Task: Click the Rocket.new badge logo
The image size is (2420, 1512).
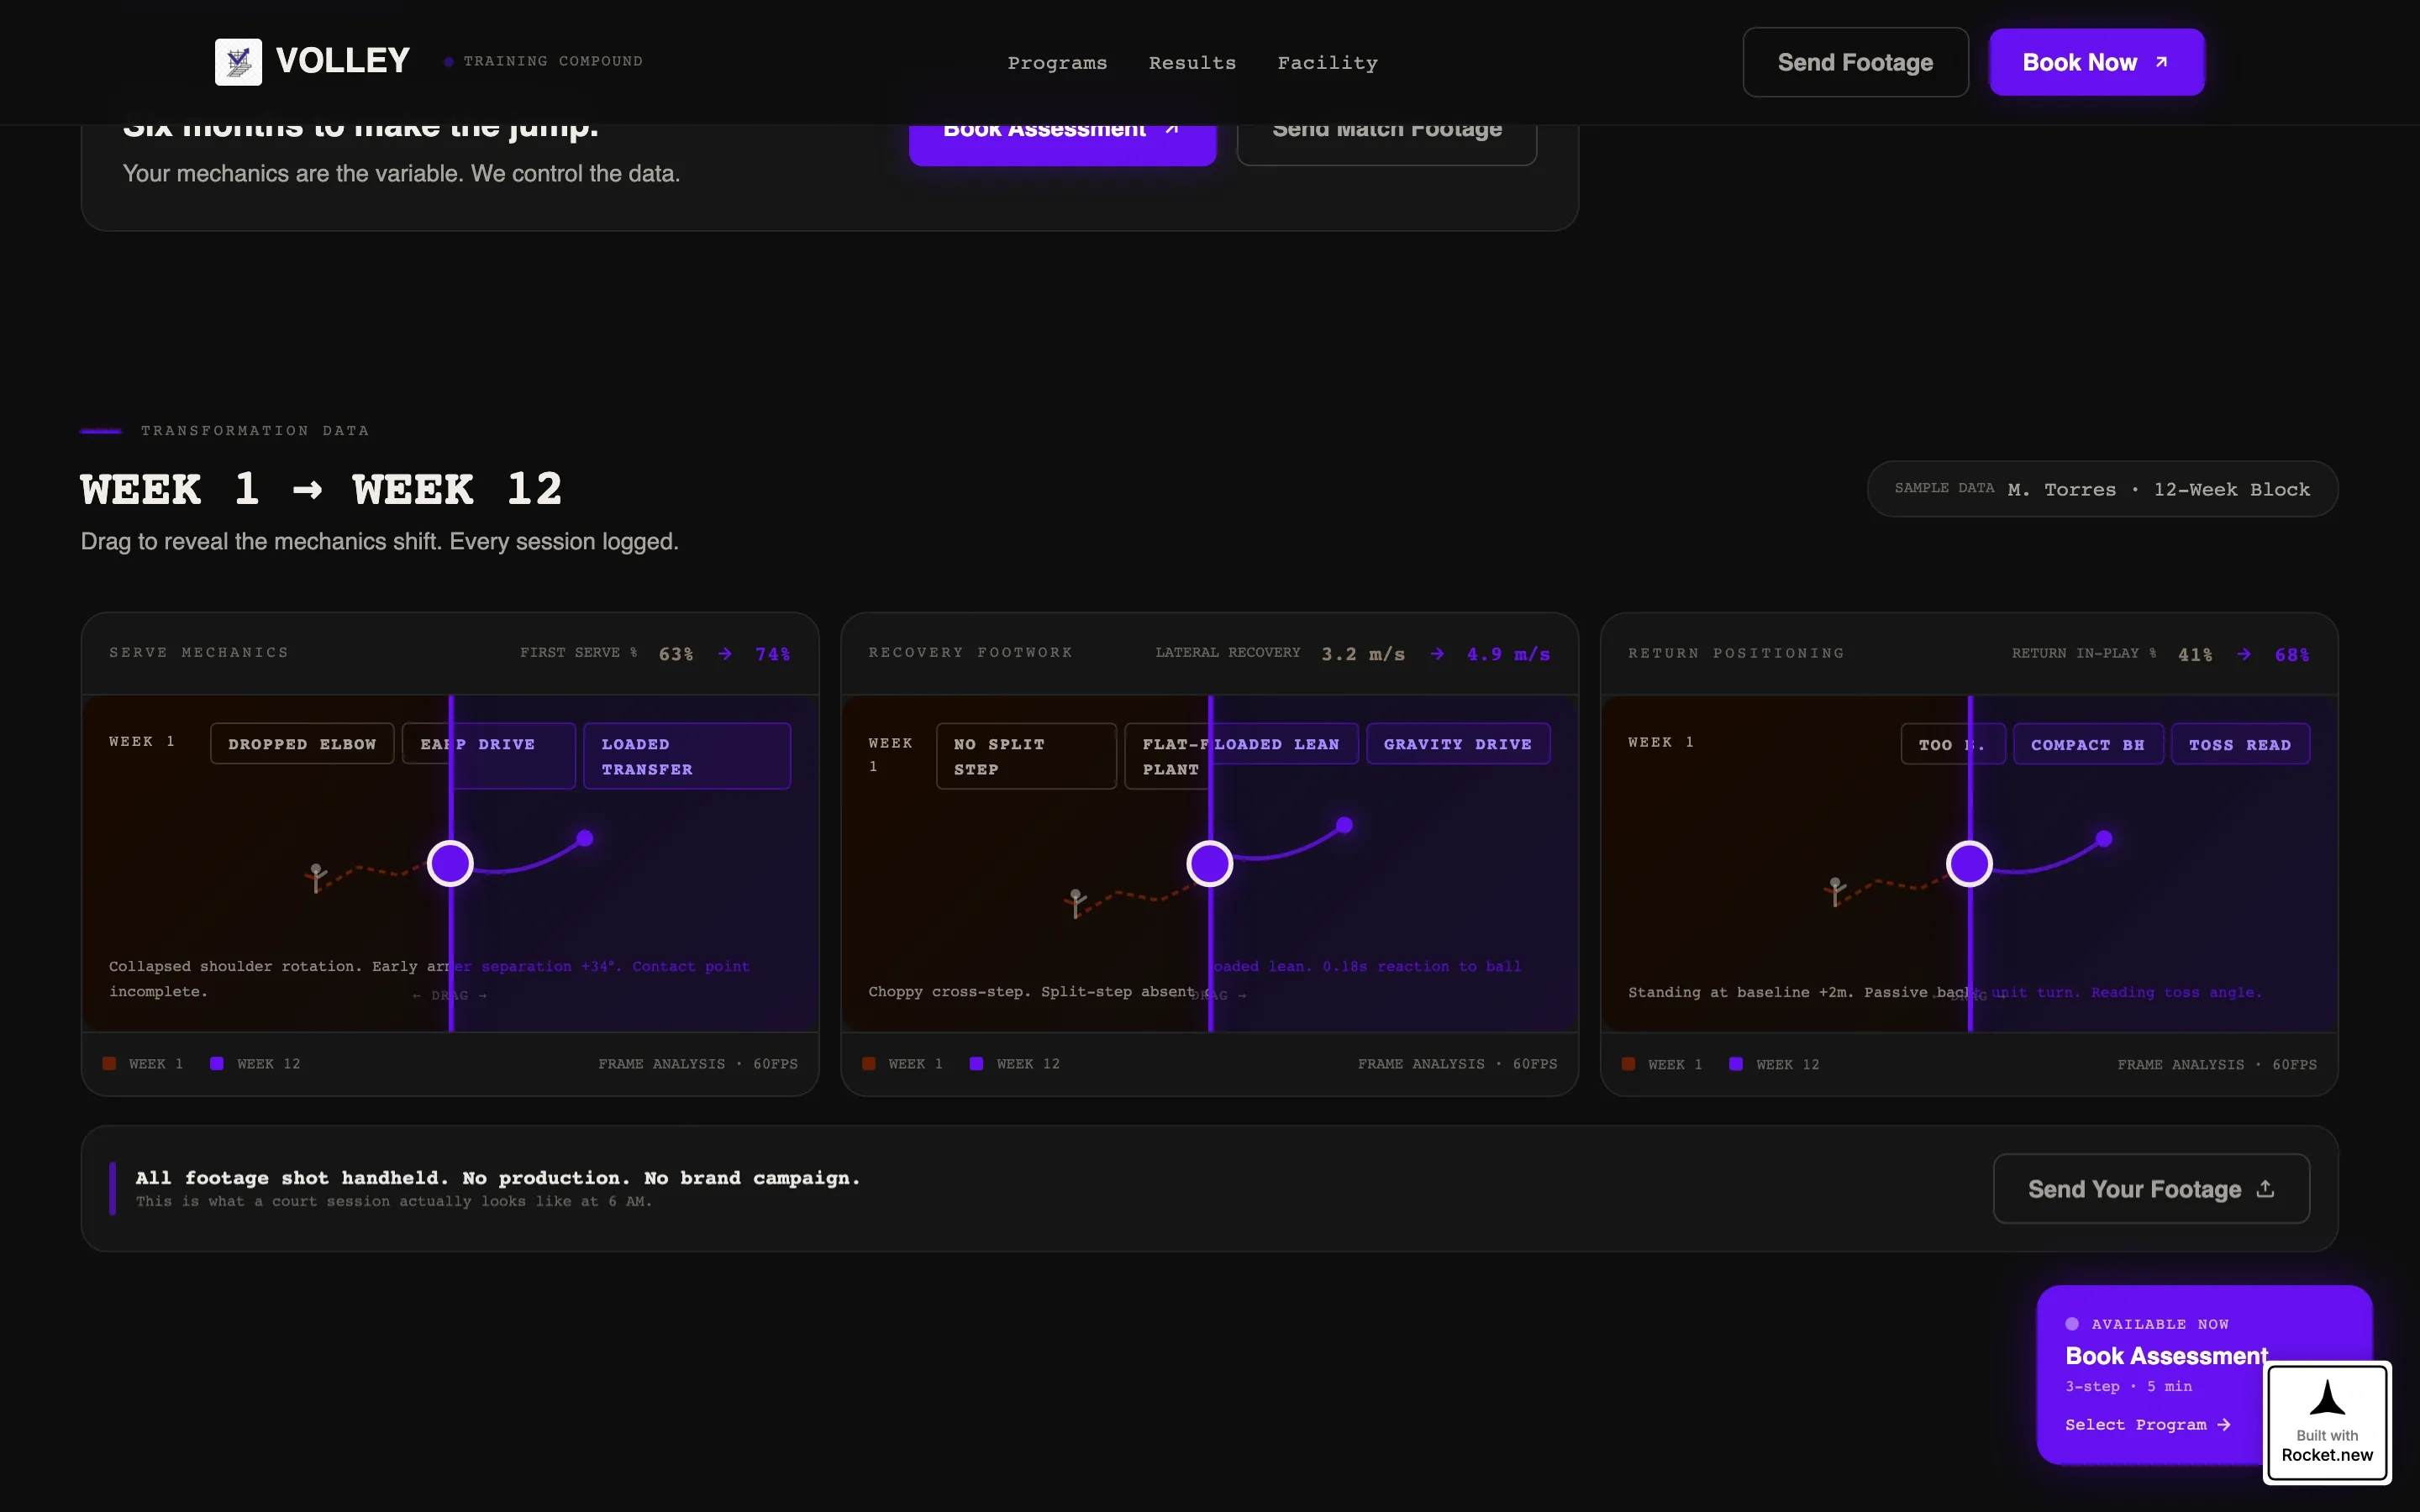Action: coord(2327,1396)
